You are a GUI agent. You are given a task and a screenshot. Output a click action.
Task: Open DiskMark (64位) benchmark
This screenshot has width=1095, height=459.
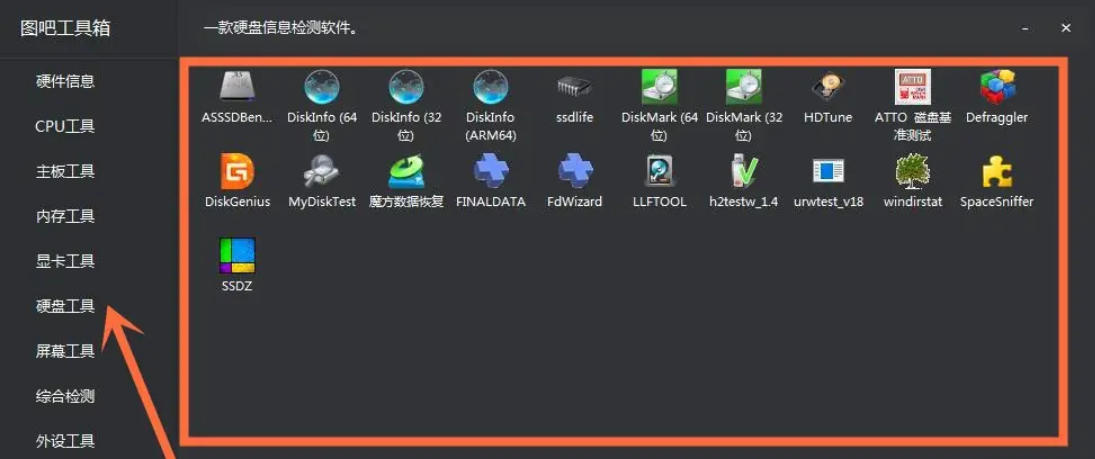click(x=659, y=87)
